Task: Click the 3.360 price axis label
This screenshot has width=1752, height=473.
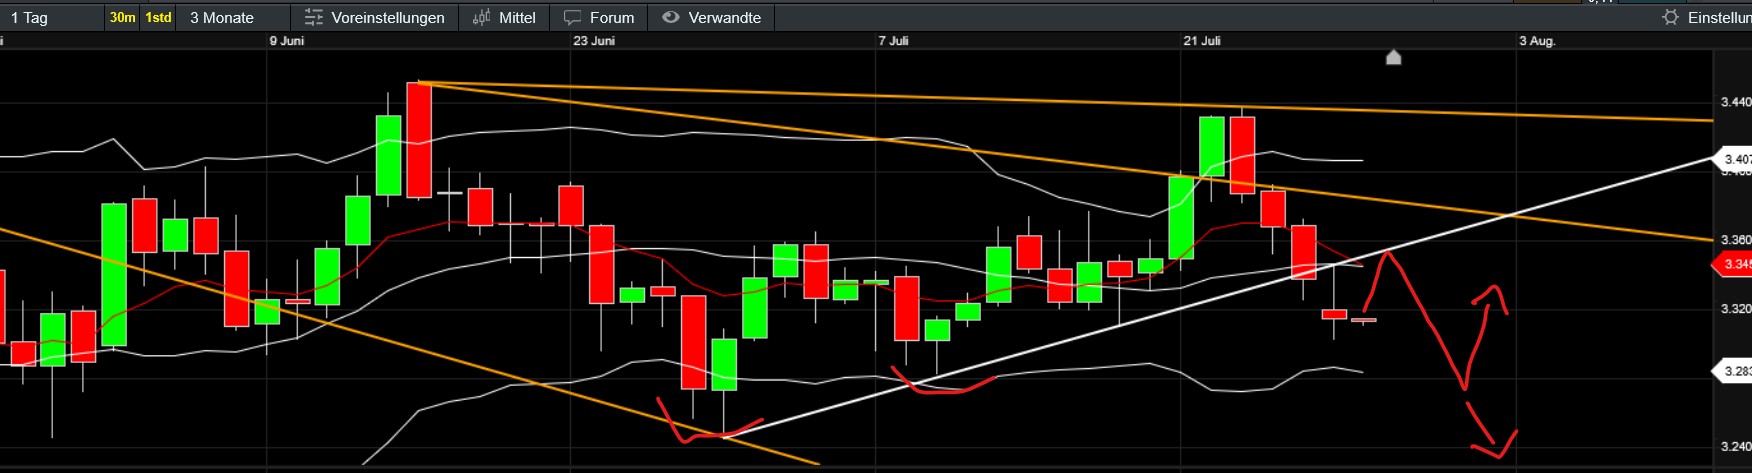Action: point(1736,240)
